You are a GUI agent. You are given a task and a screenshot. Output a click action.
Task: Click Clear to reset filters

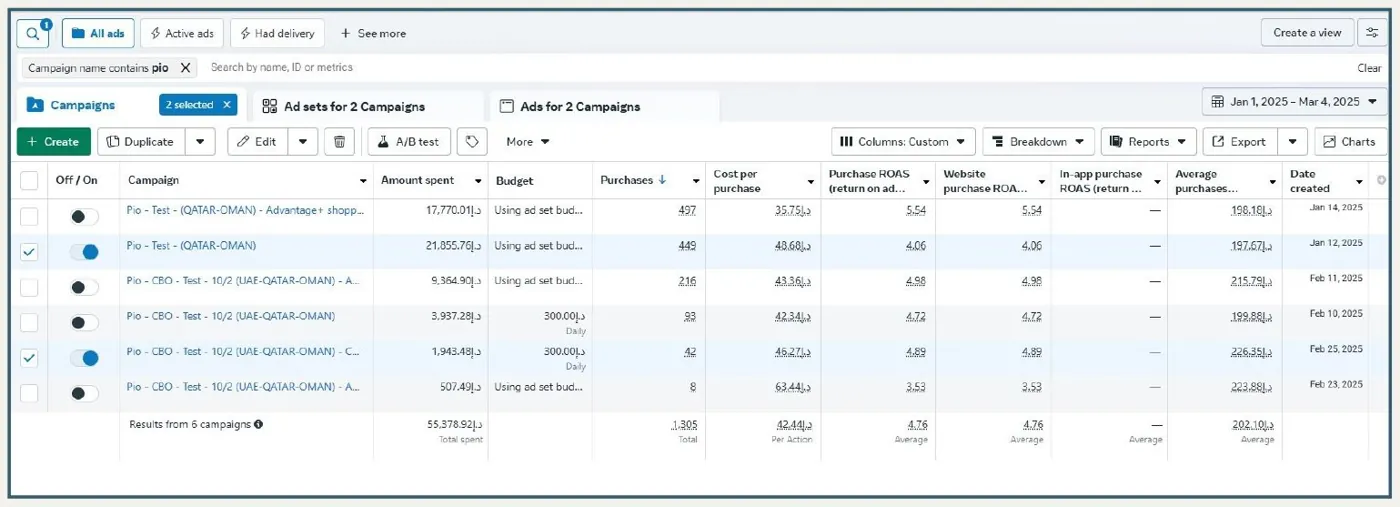[x=1369, y=68]
